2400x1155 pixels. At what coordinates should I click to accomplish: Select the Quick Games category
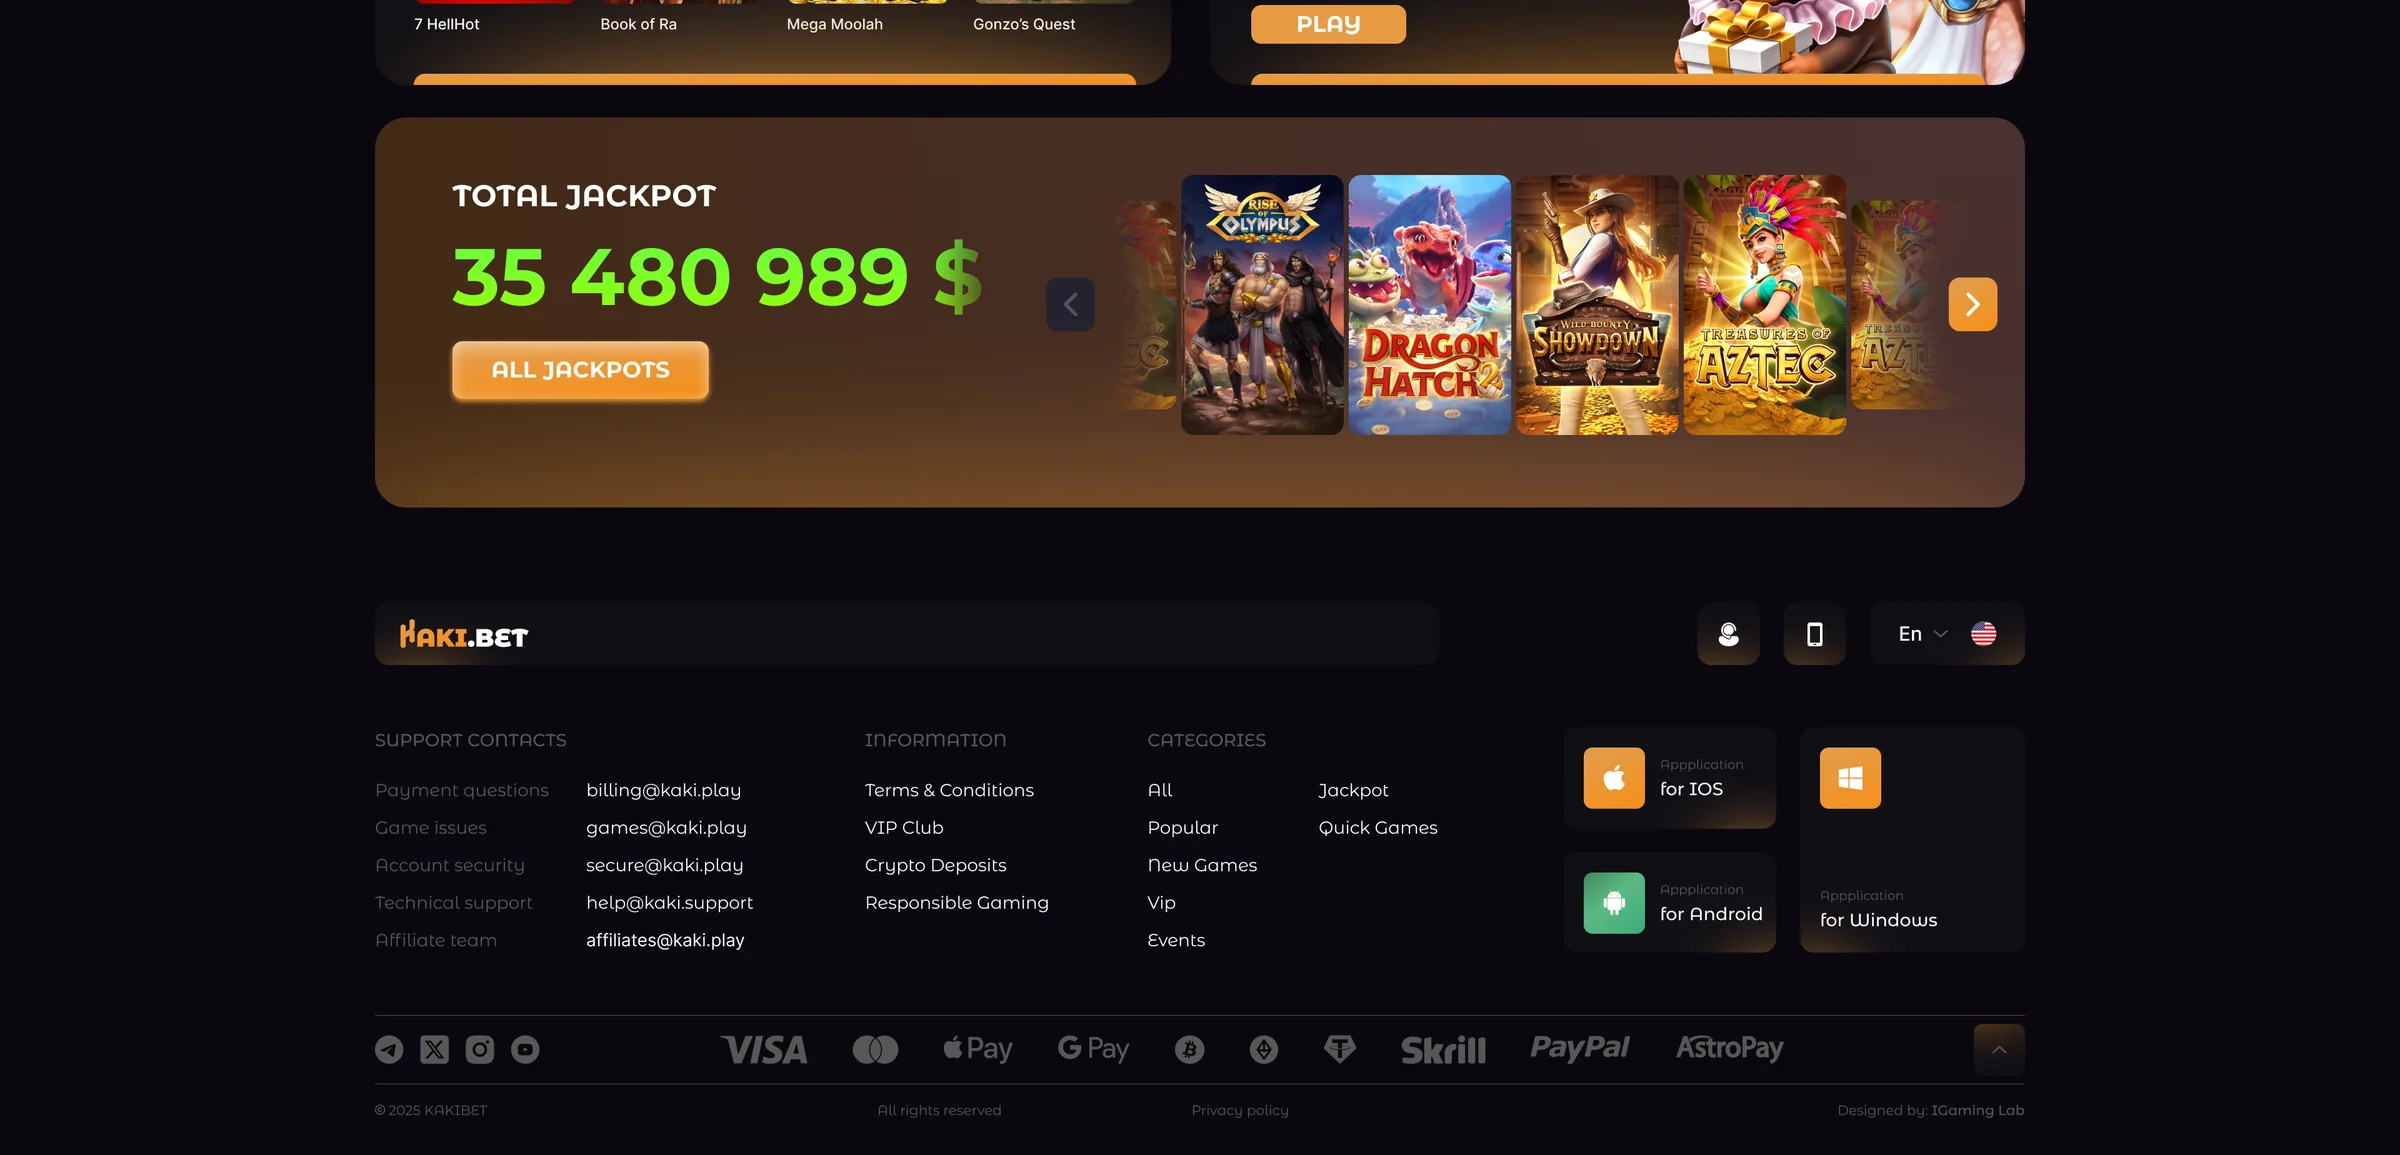1377,827
